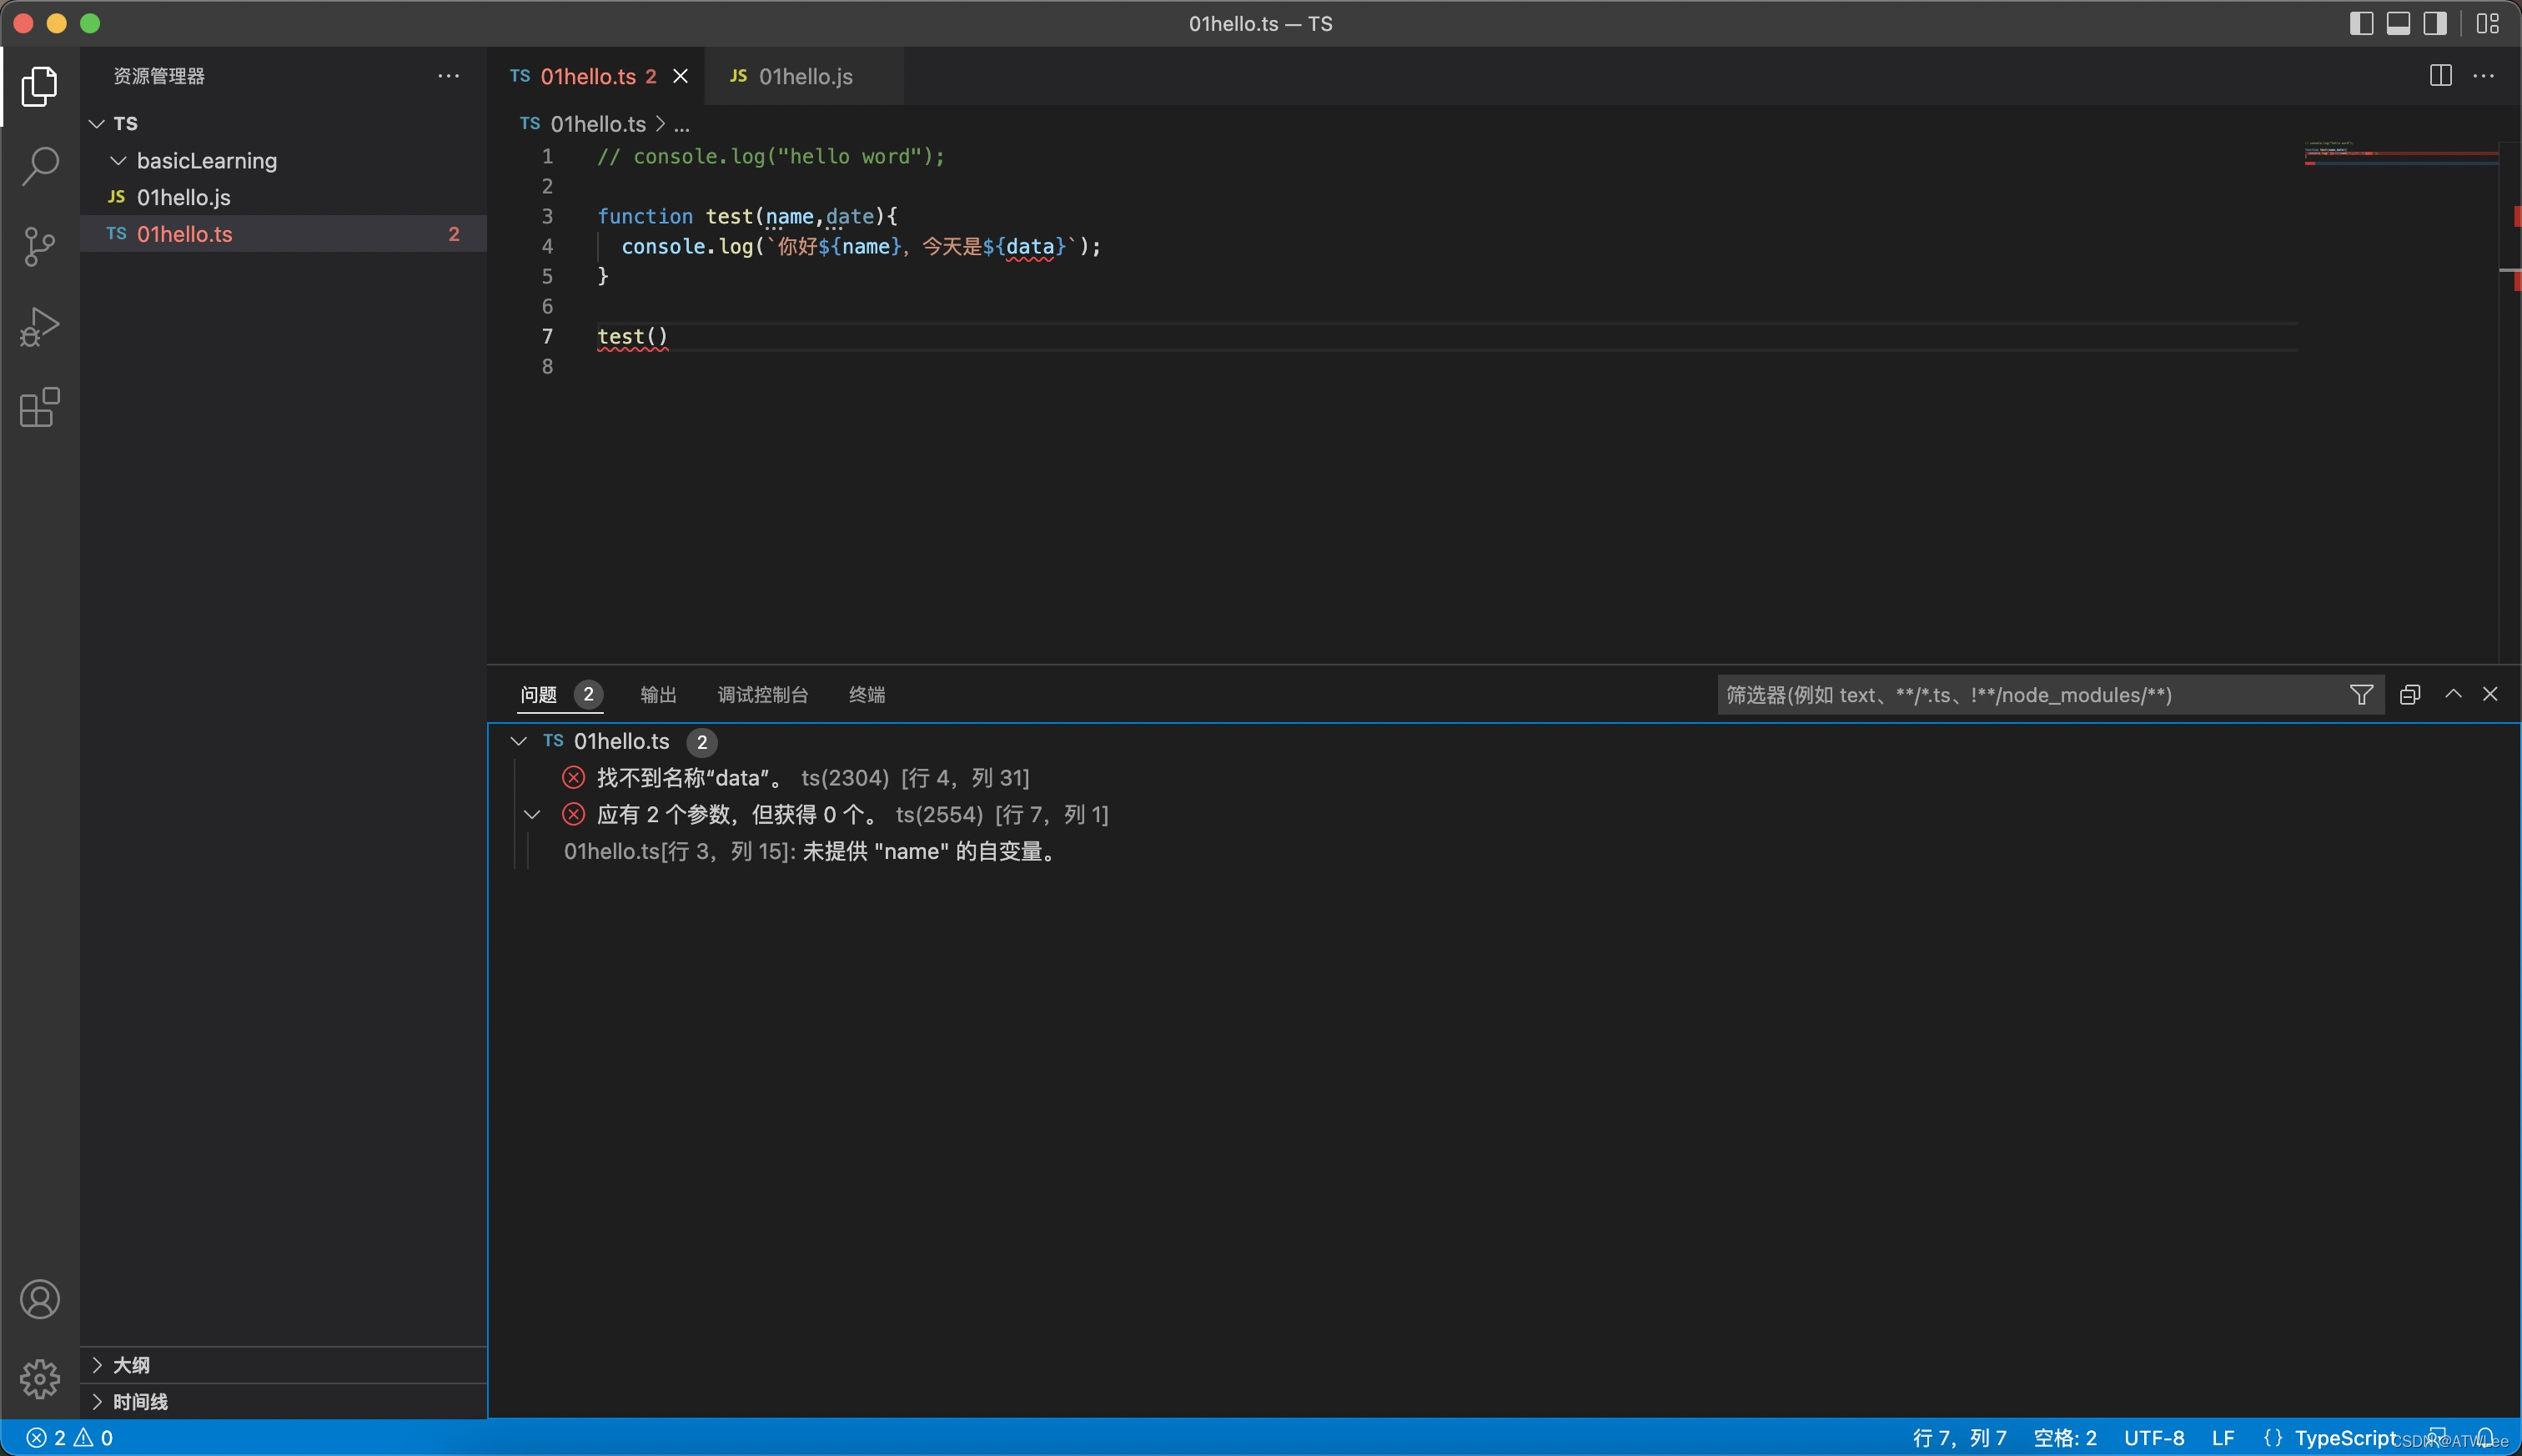
Task: Click the breadcrumb ellipsis segment
Action: point(682,124)
